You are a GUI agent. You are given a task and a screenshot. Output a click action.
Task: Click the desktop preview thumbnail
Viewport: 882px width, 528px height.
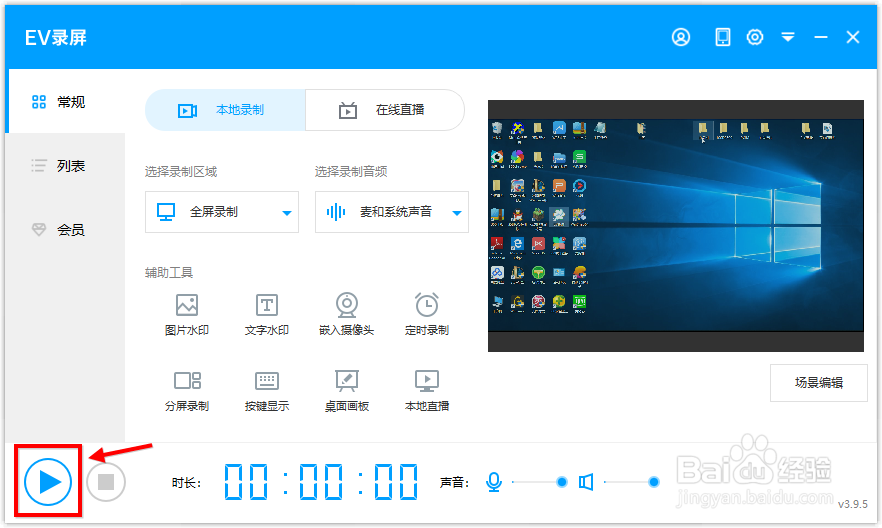tap(676, 226)
